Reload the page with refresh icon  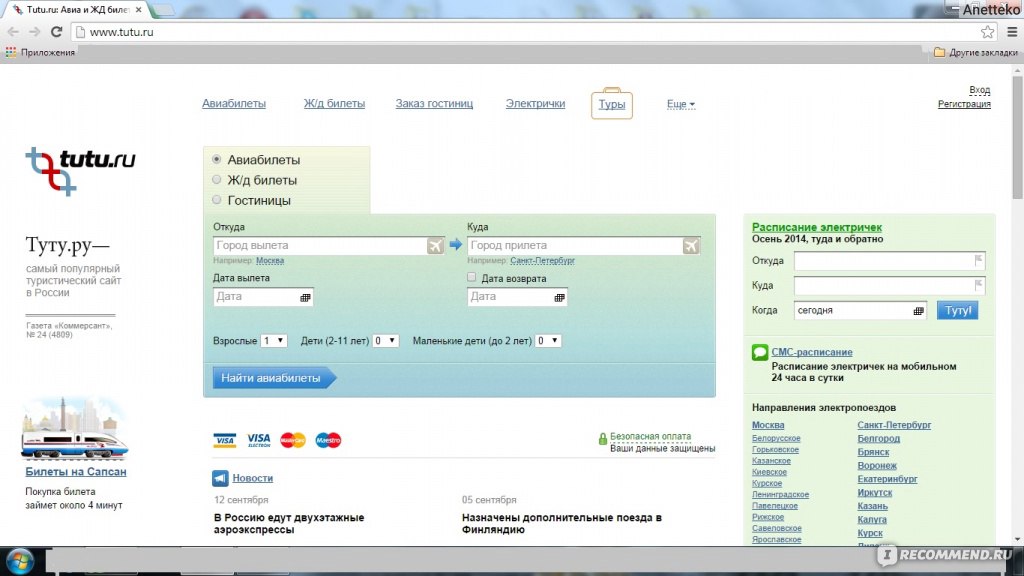tap(57, 31)
